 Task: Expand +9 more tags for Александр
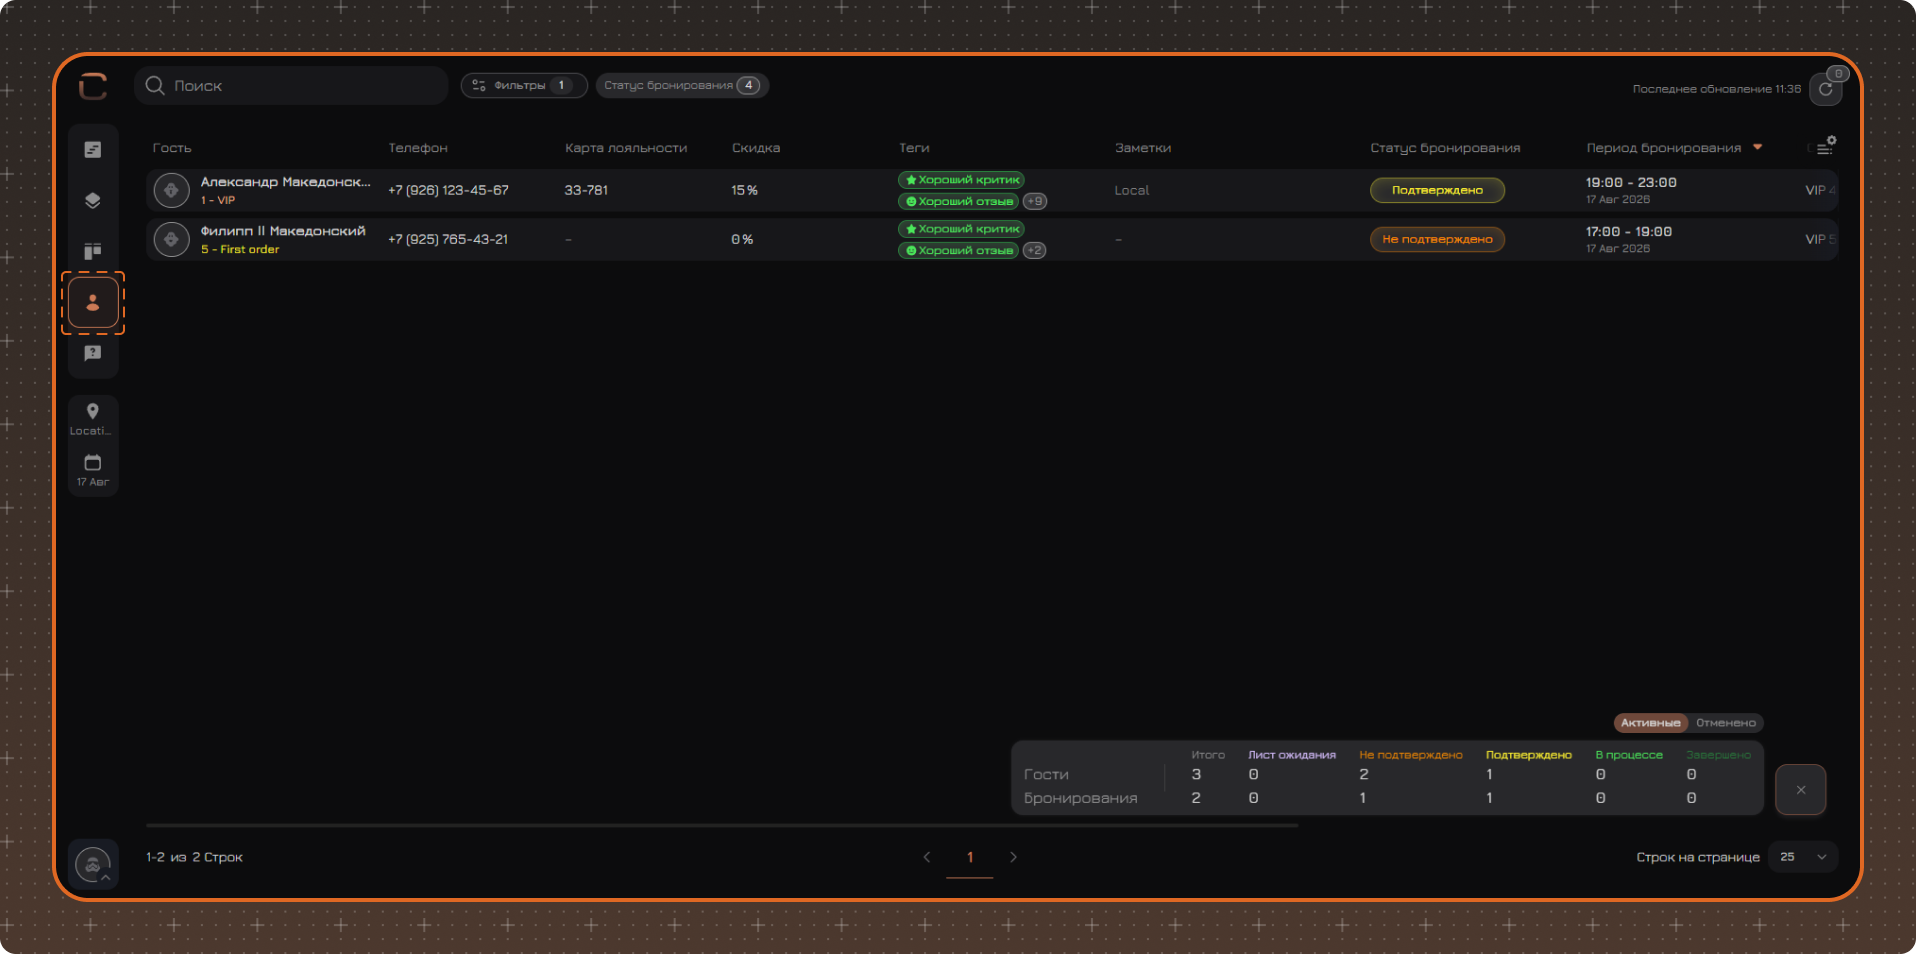[x=1035, y=201]
